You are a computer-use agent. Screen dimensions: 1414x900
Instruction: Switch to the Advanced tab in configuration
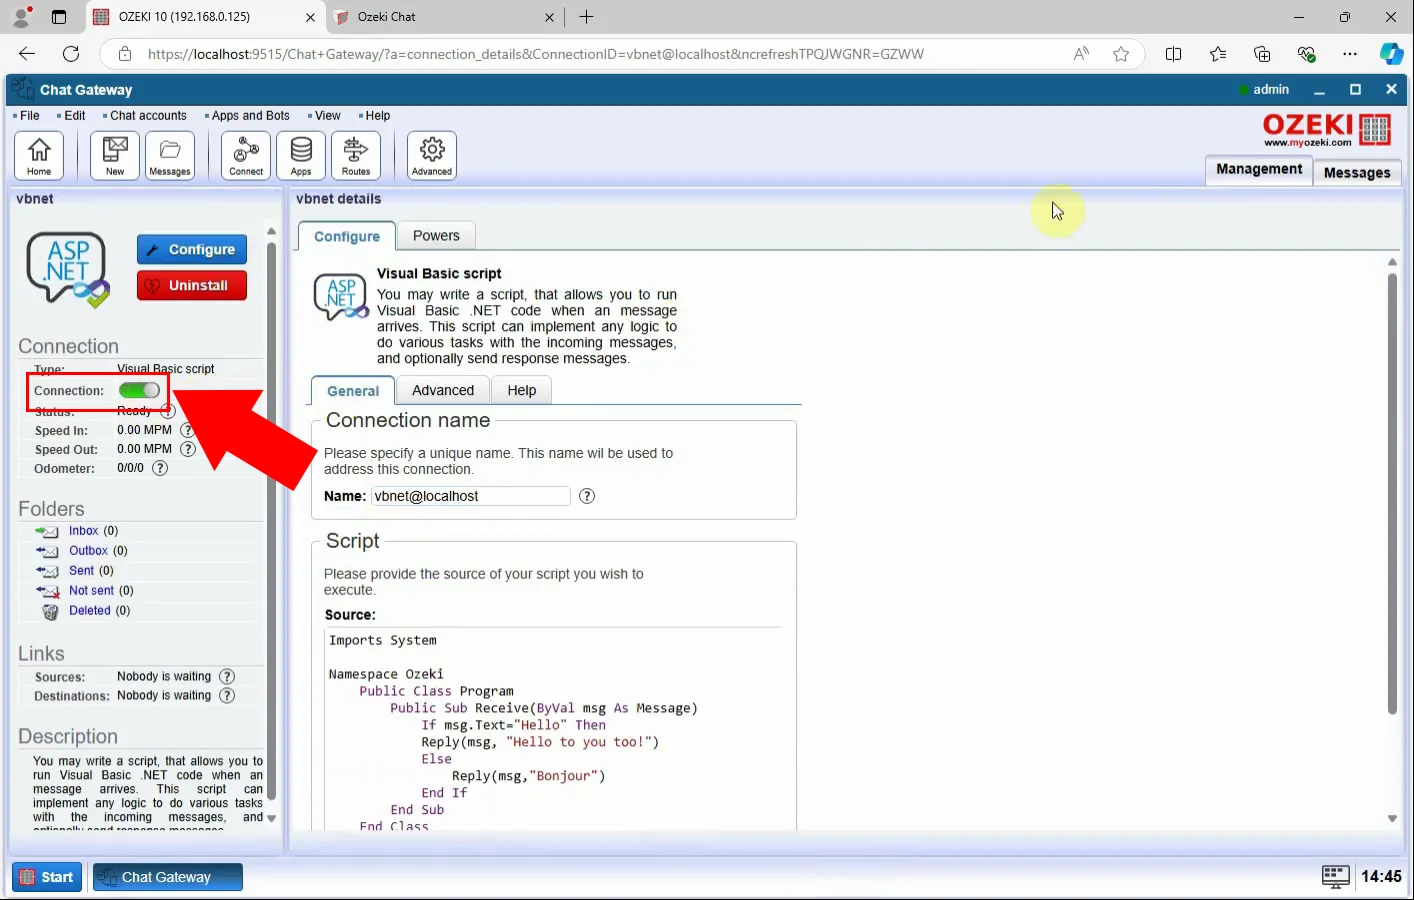443,390
